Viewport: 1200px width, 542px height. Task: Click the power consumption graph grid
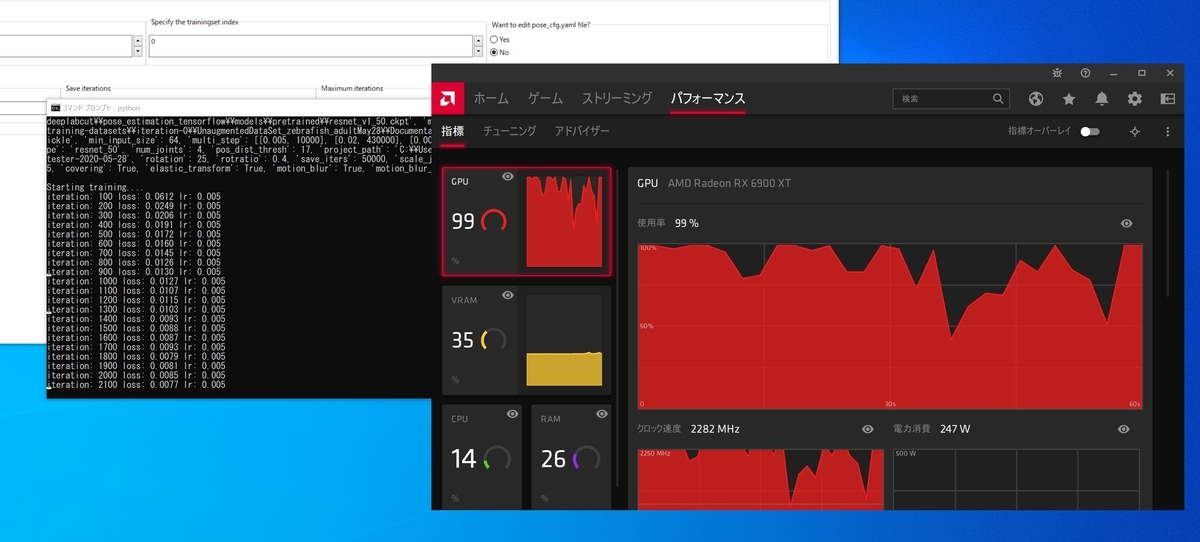tap(1017, 479)
